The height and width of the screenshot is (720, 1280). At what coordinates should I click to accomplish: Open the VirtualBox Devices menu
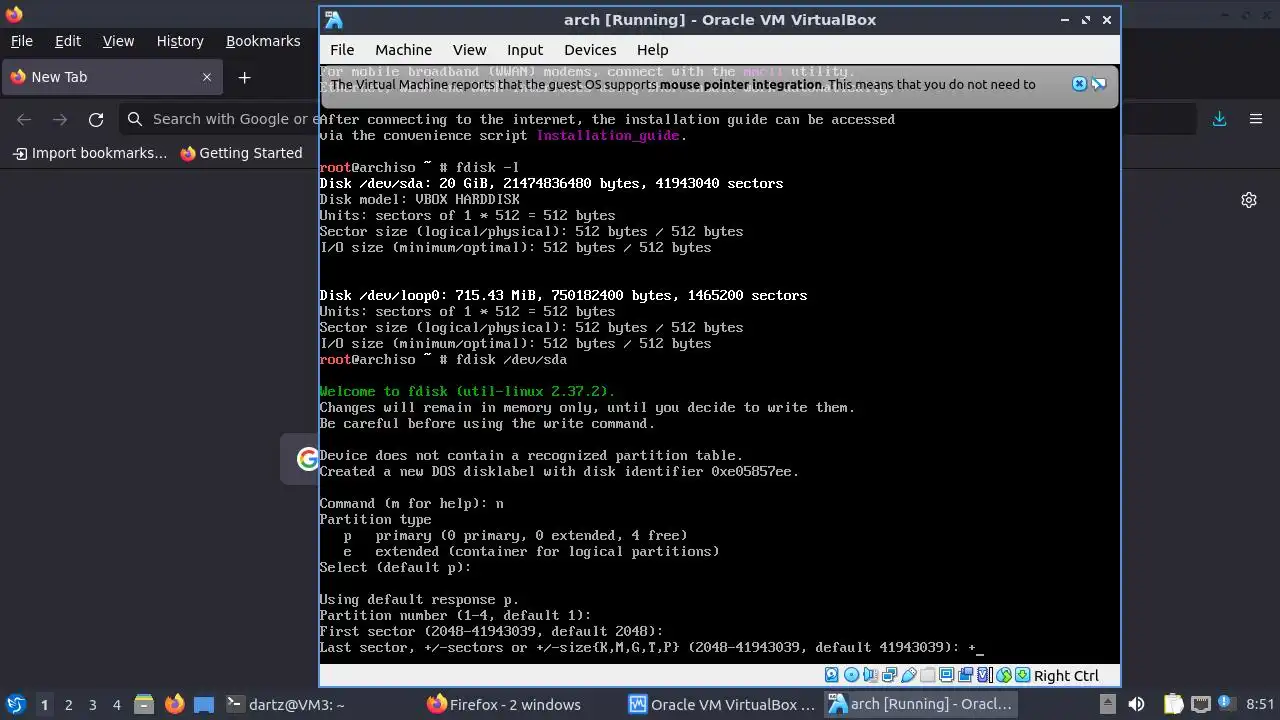point(590,50)
